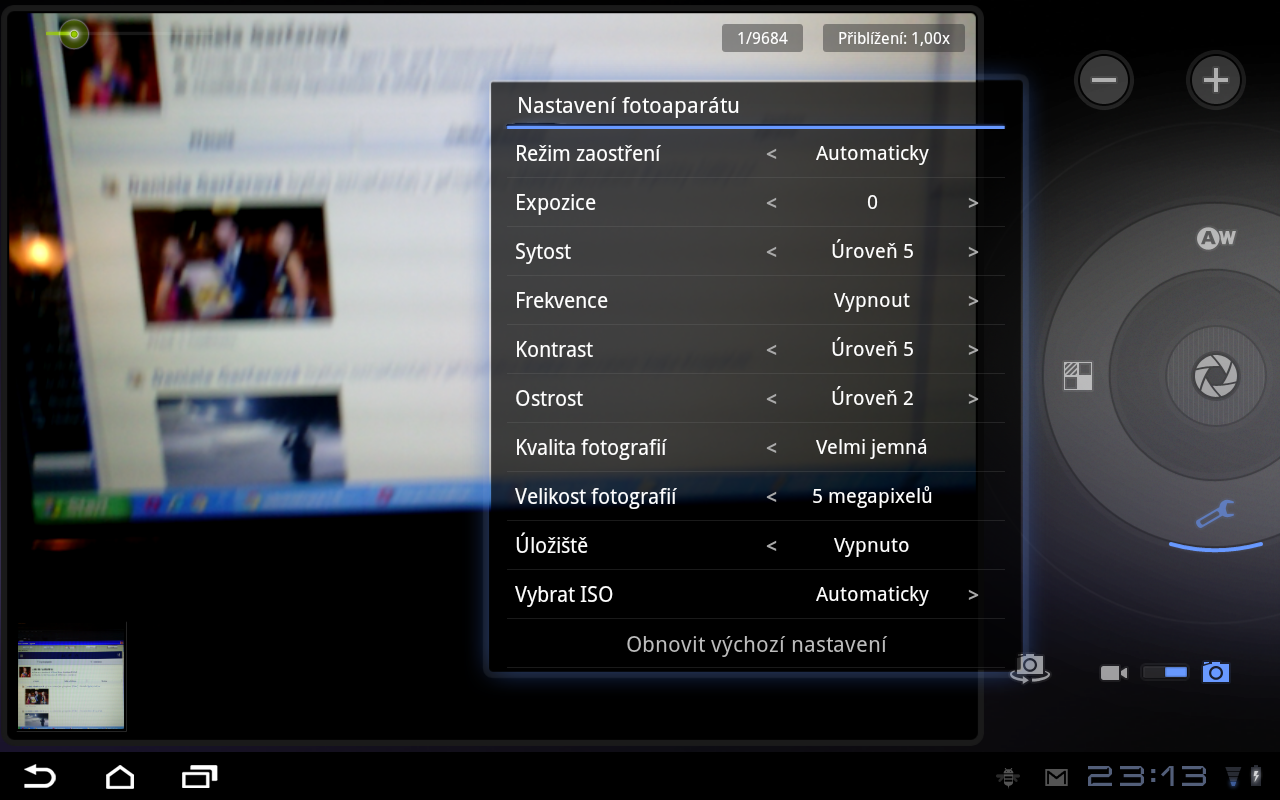Screen dimensions: 1280x800
Task: Tap the Android home button
Action: [x=120, y=776]
